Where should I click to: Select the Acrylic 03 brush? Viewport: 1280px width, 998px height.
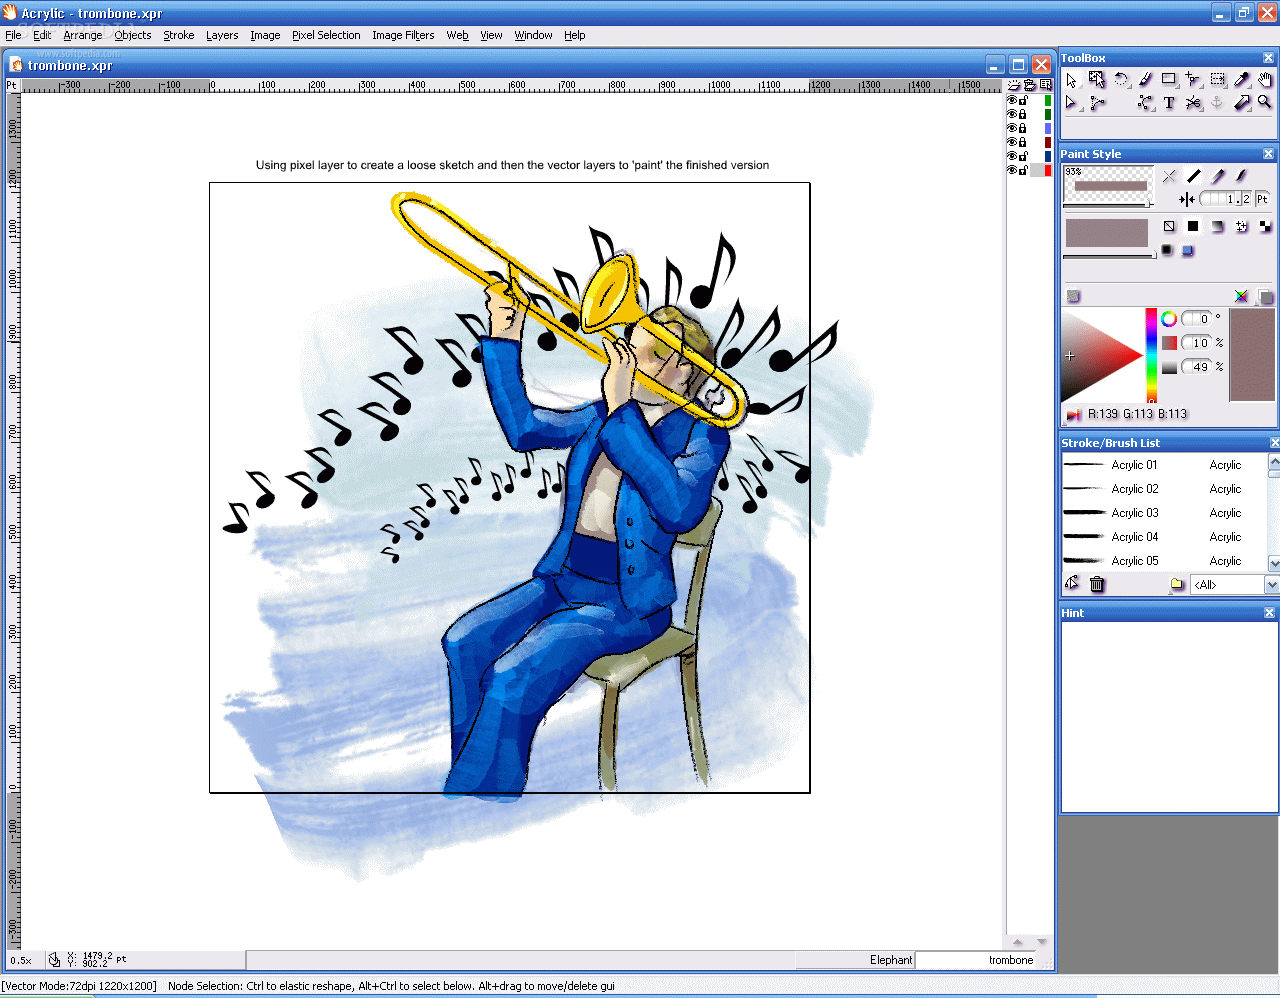point(1164,513)
